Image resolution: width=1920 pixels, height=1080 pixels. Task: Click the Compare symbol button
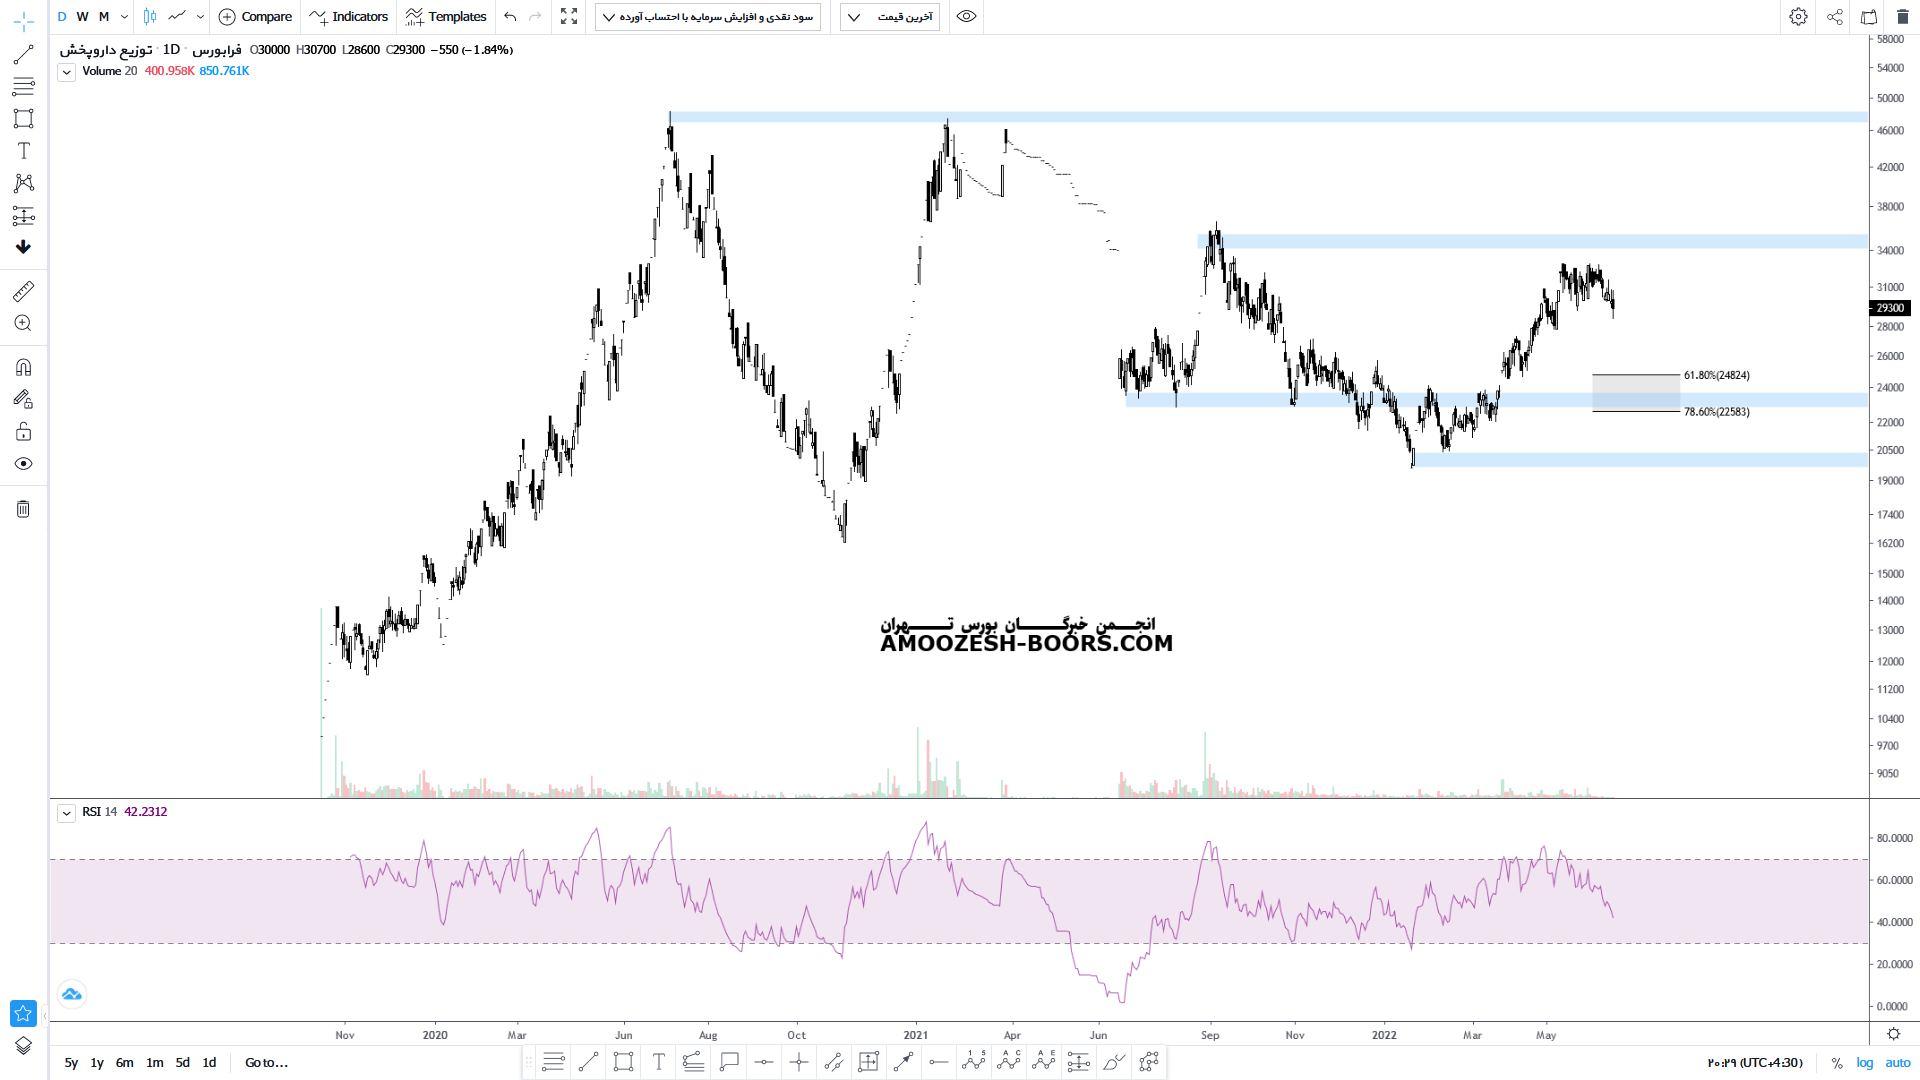click(255, 17)
